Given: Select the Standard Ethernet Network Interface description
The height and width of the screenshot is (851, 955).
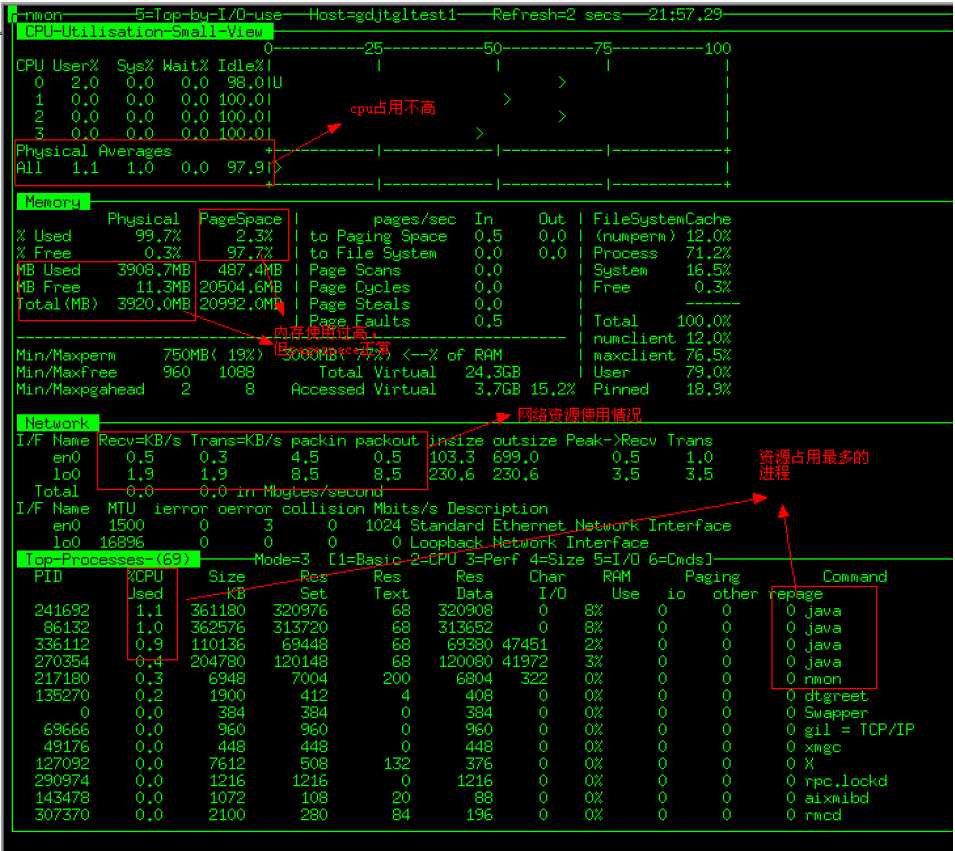Looking at the screenshot, I should 571,525.
